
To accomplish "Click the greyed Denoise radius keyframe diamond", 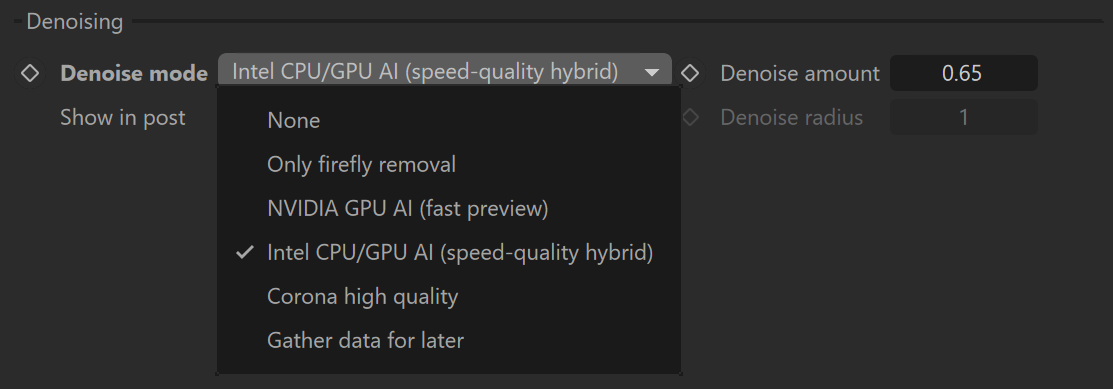I will point(690,117).
